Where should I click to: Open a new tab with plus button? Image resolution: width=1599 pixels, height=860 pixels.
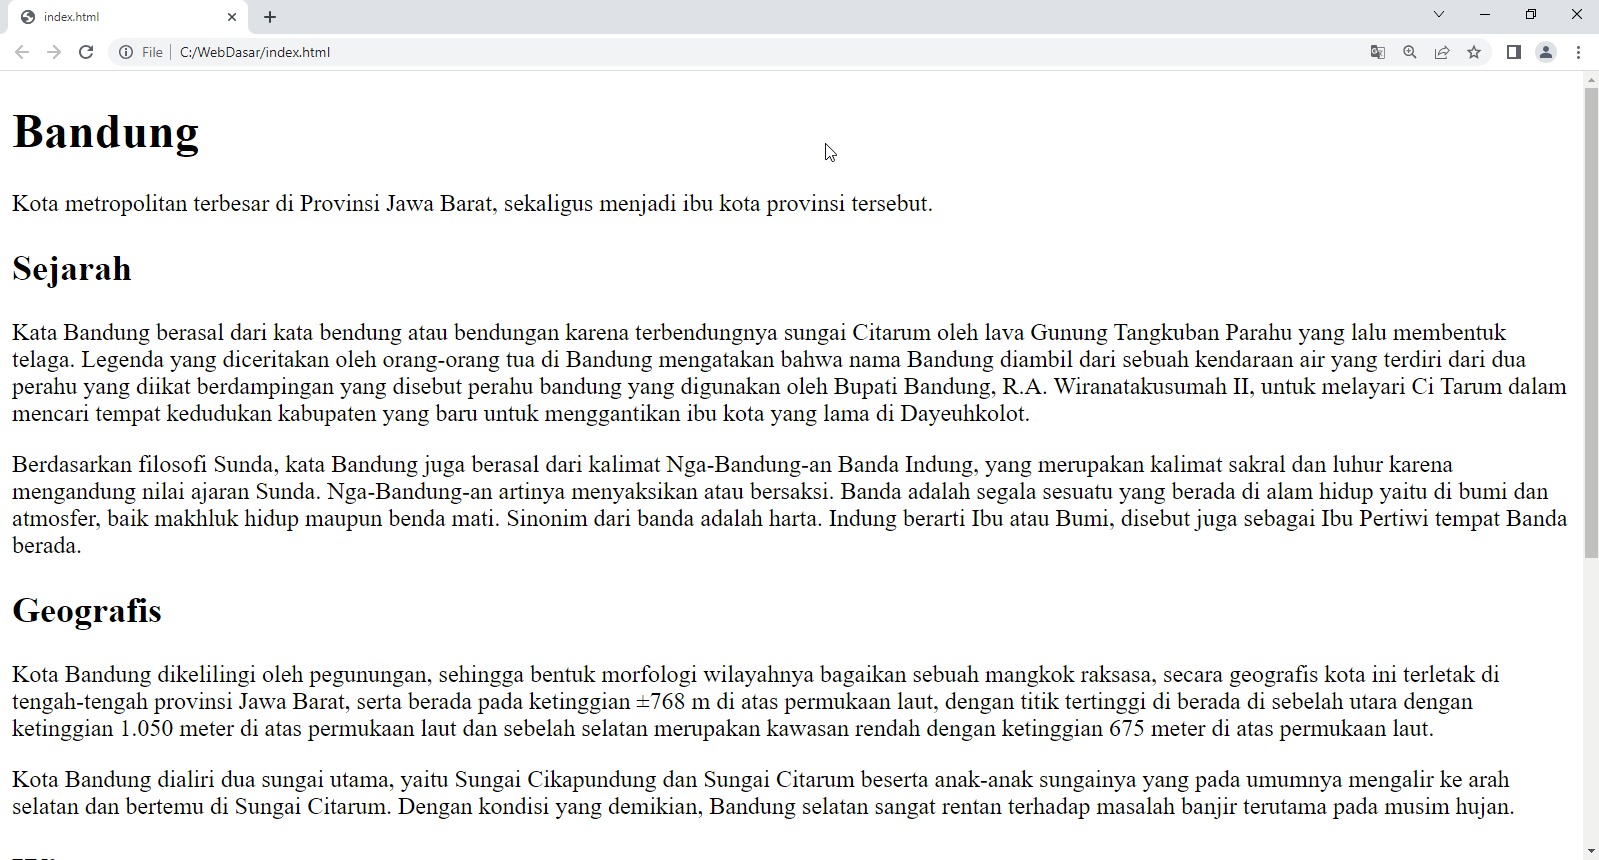[x=270, y=17]
